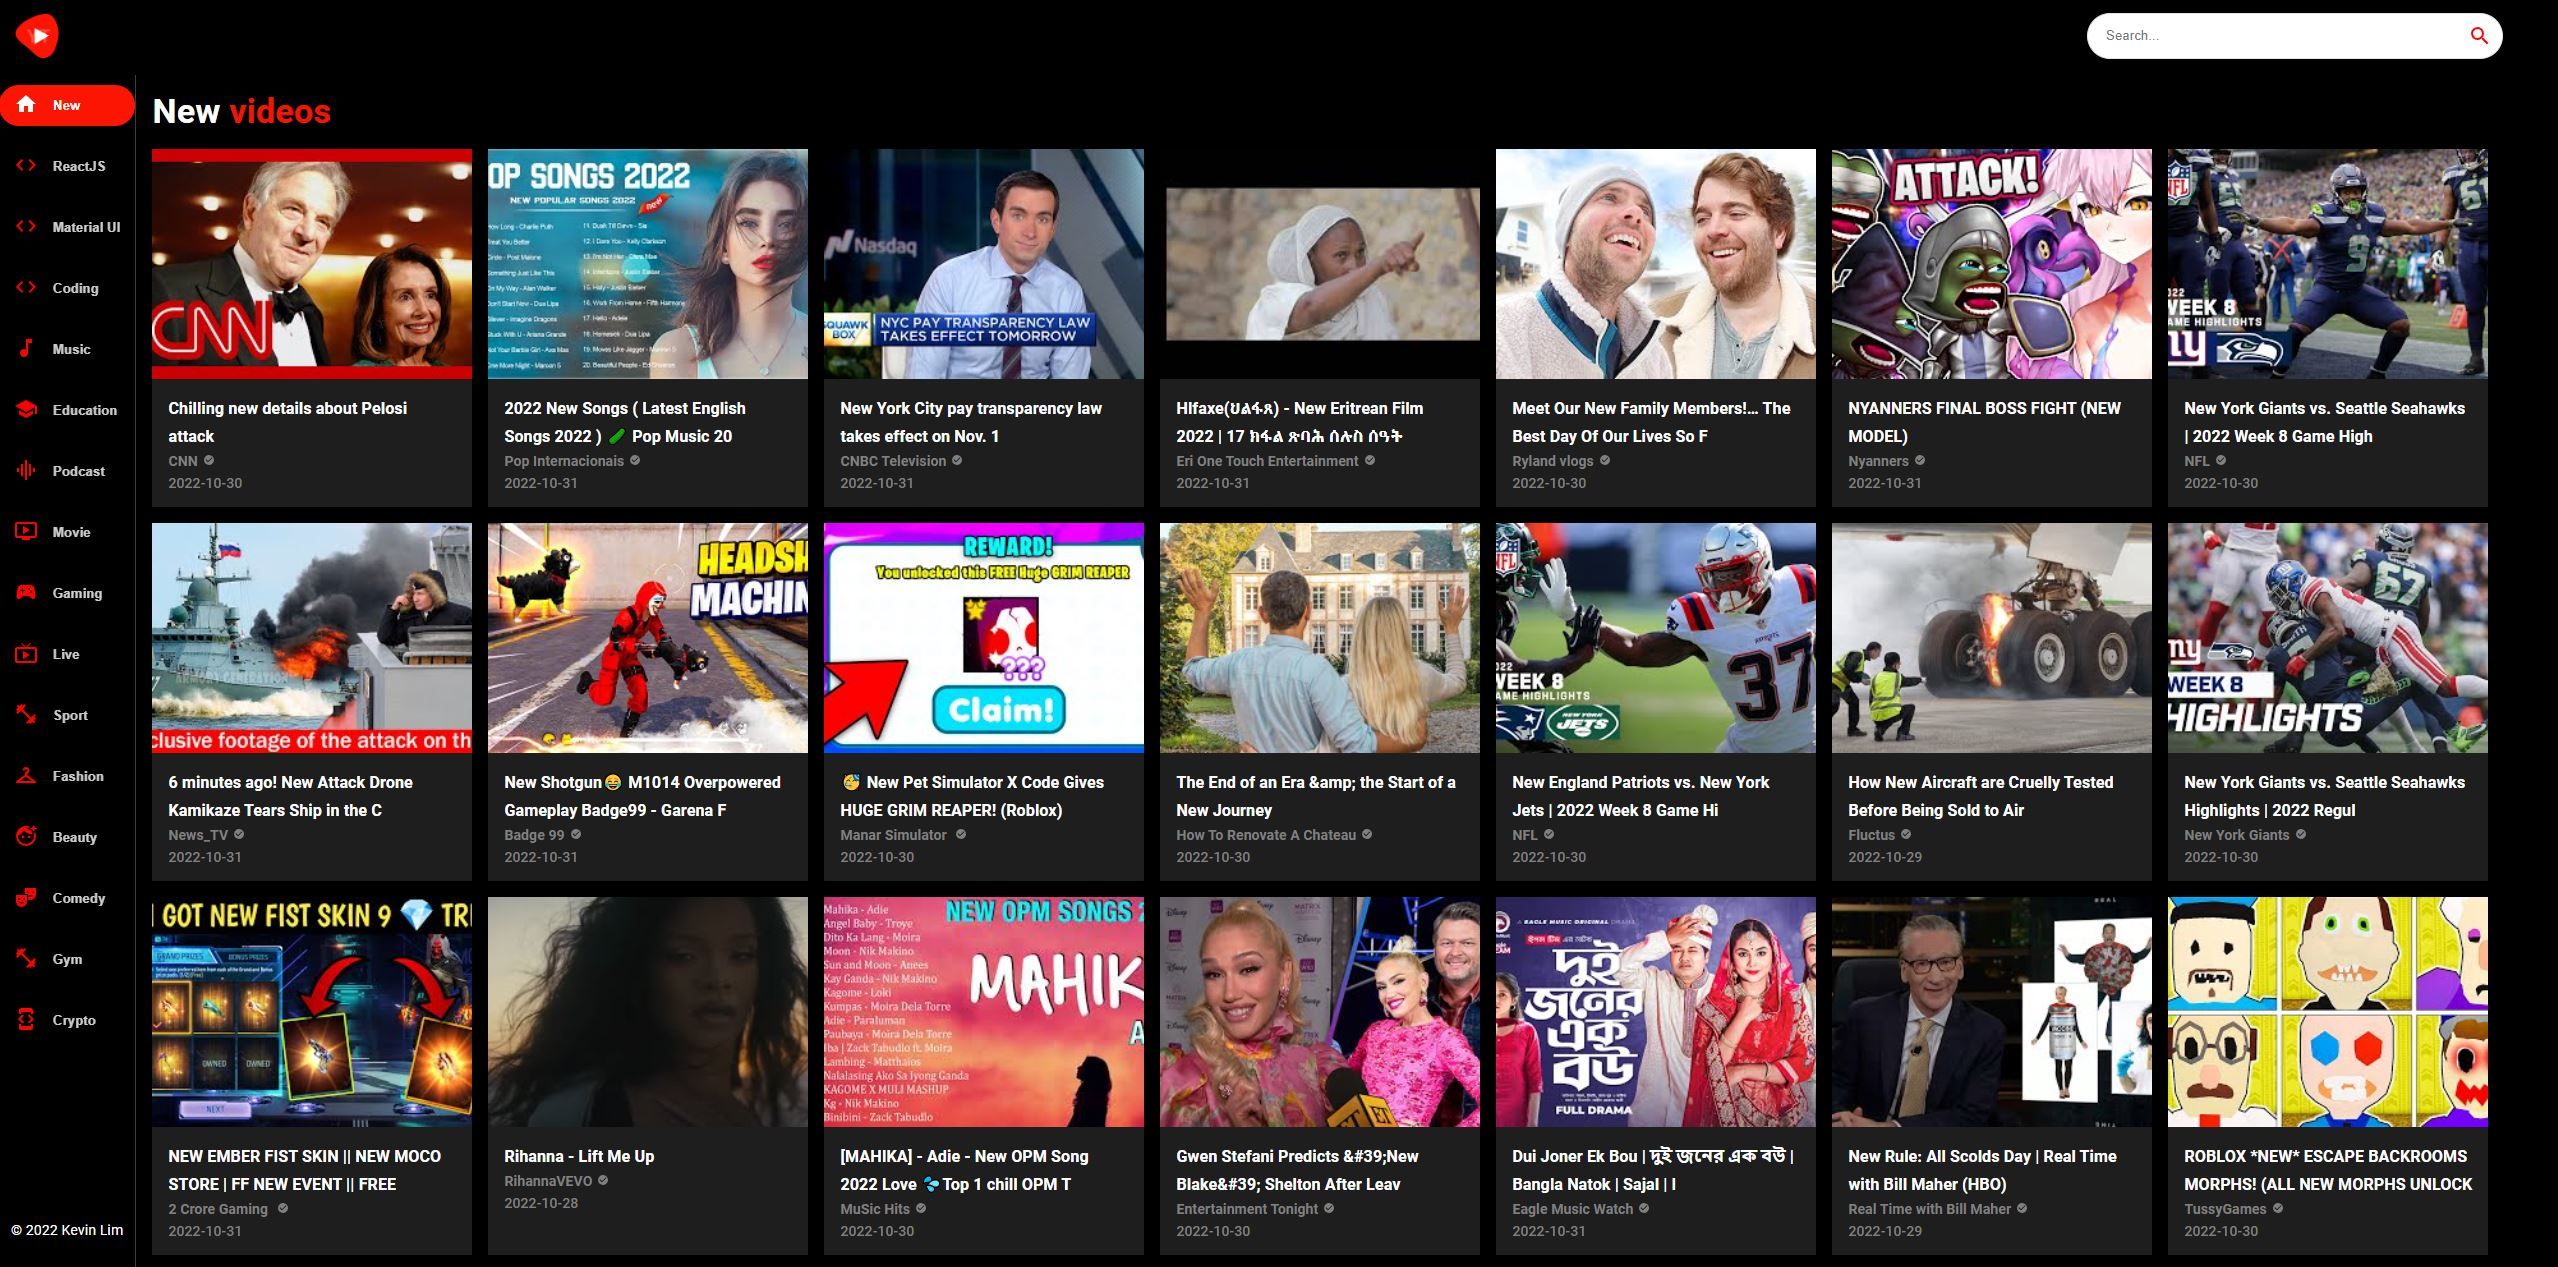
Task: Click the Crypto sidebar icon
Action: pos(26,1020)
